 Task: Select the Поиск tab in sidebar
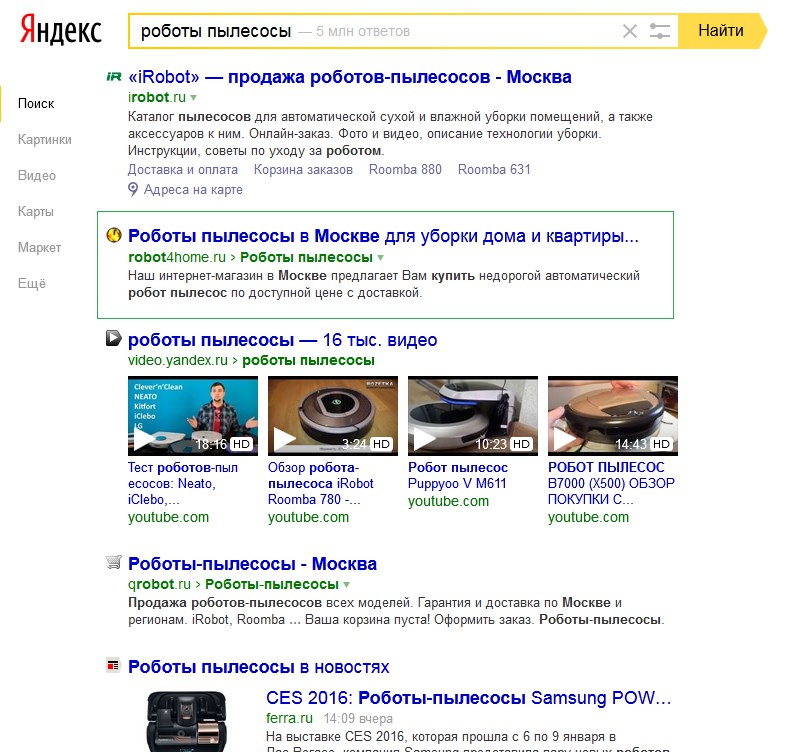click(x=36, y=104)
